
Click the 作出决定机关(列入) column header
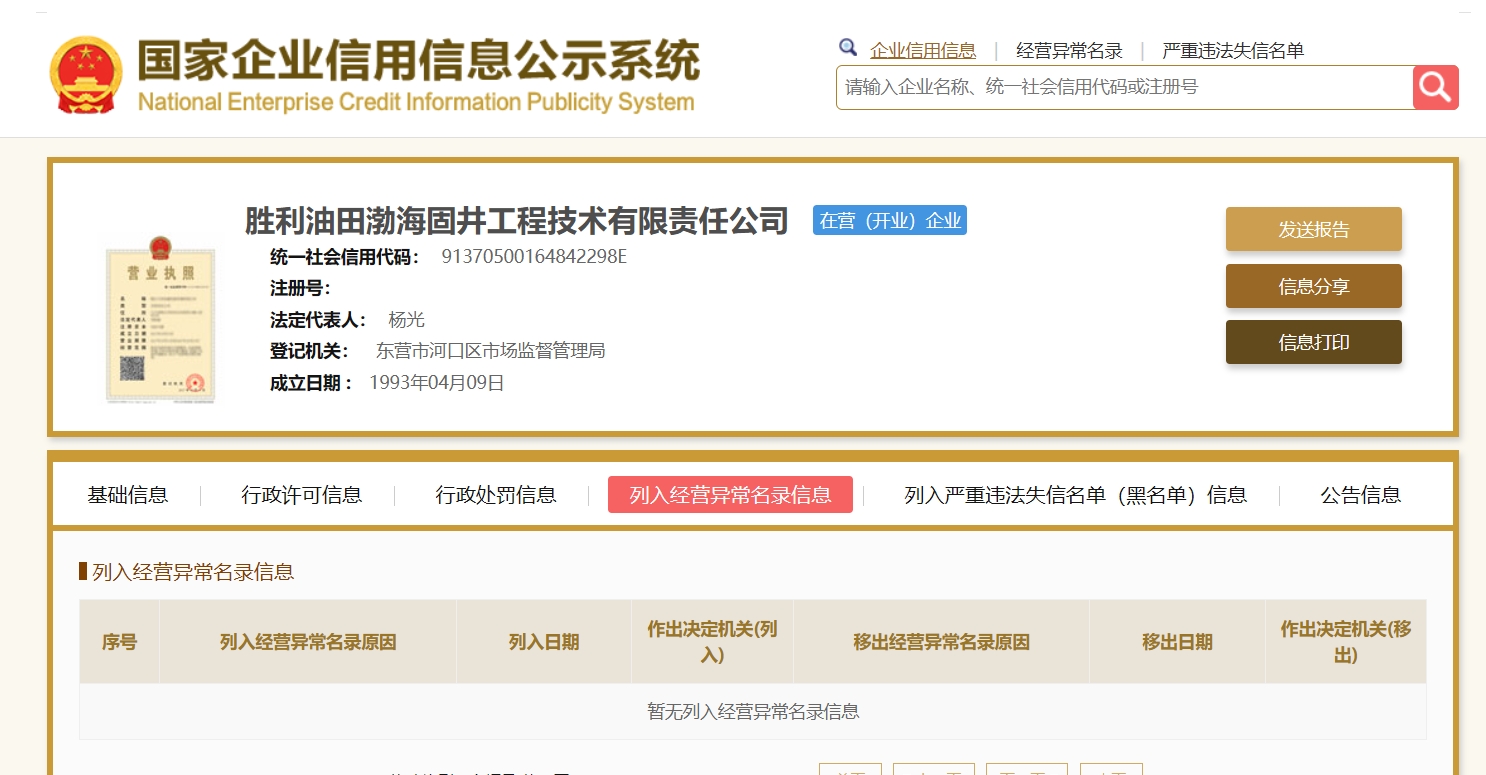tap(712, 642)
